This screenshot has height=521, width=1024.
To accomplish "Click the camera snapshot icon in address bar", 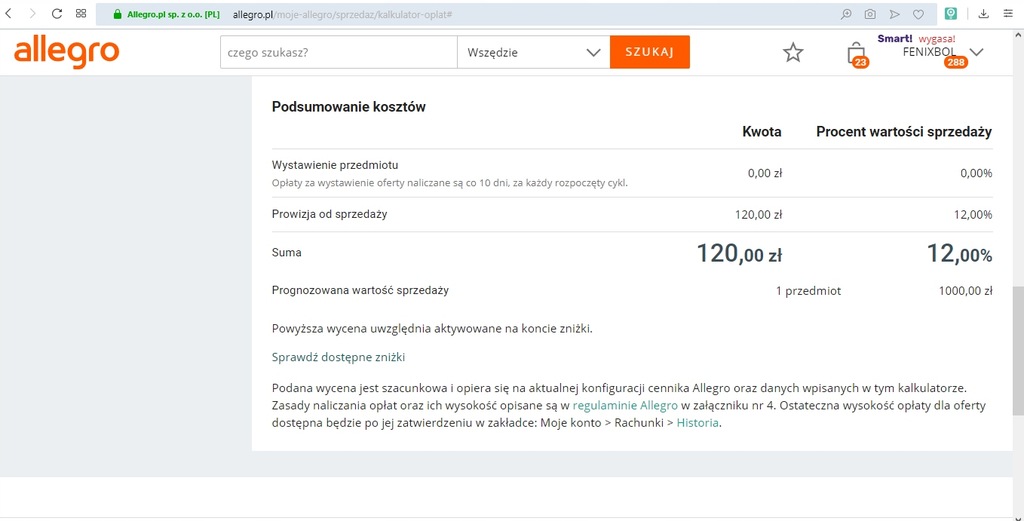I will click(x=870, y=14).
